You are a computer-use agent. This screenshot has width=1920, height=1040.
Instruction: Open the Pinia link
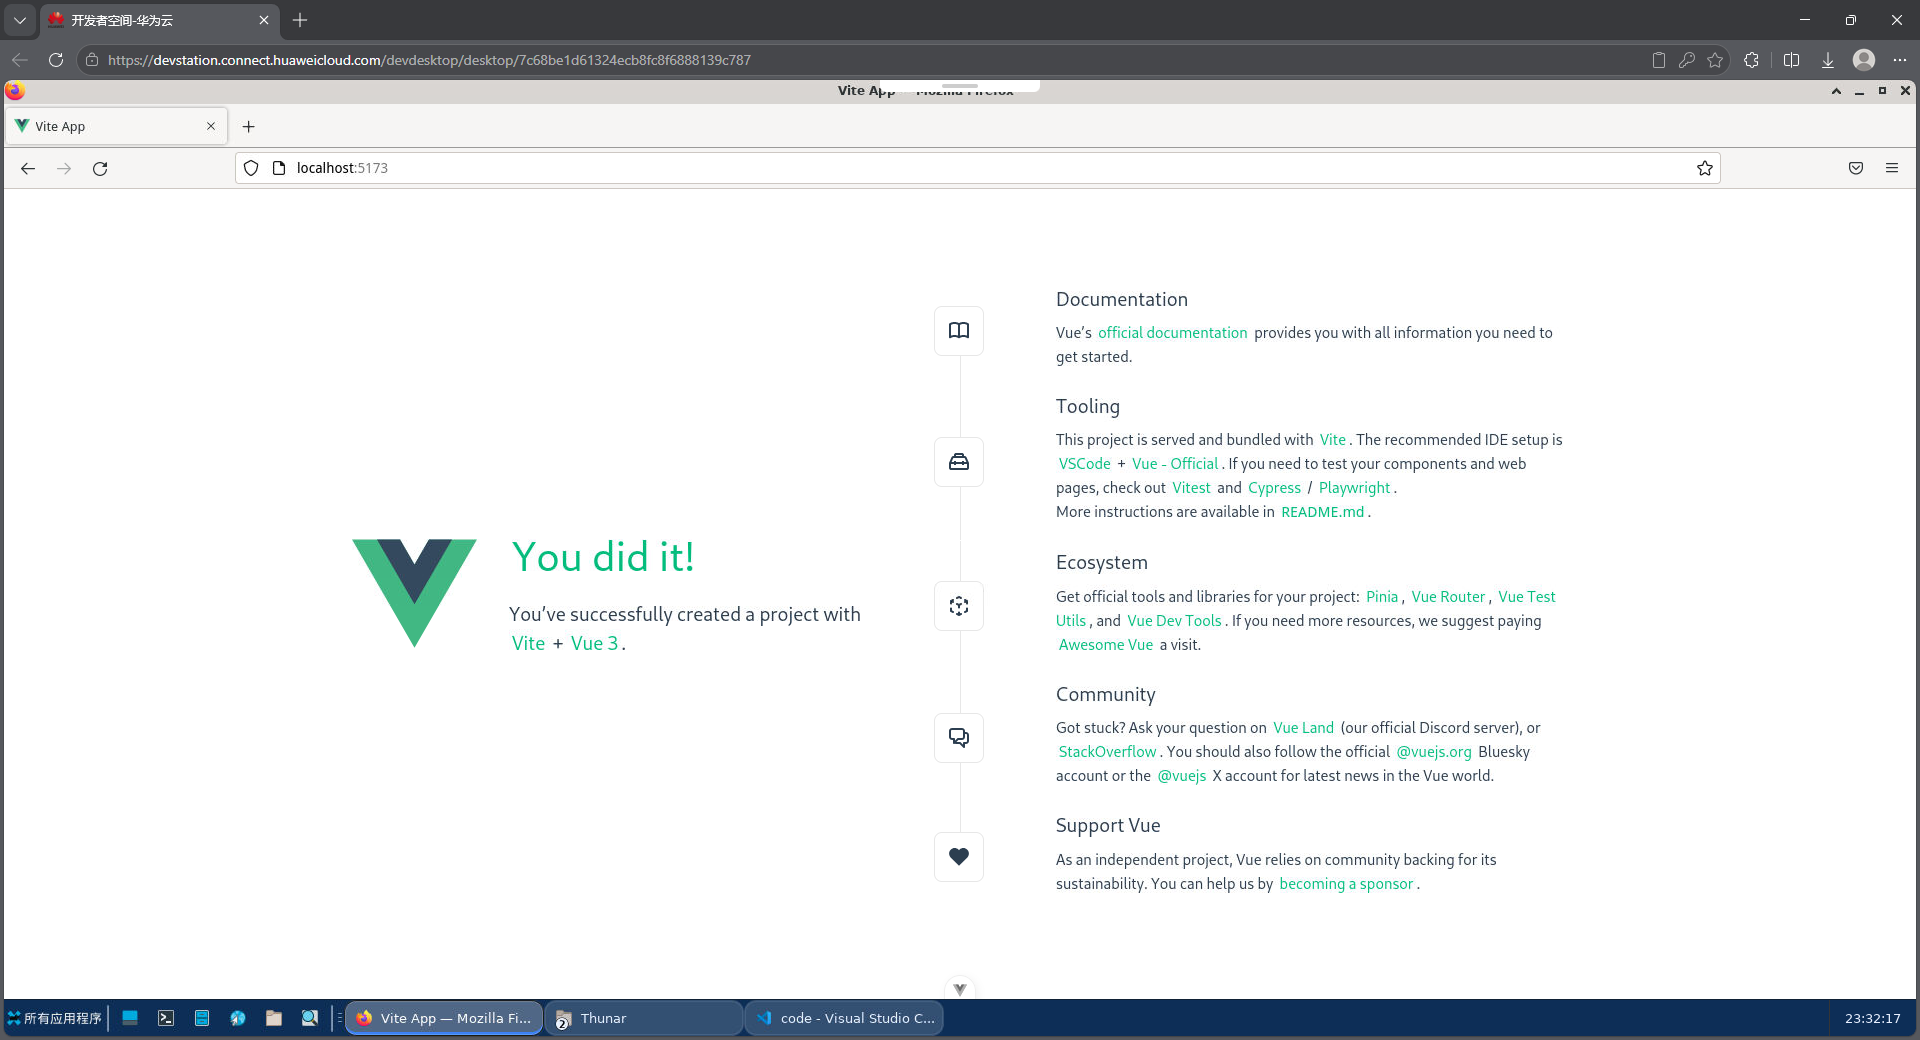pos(1382,597)
